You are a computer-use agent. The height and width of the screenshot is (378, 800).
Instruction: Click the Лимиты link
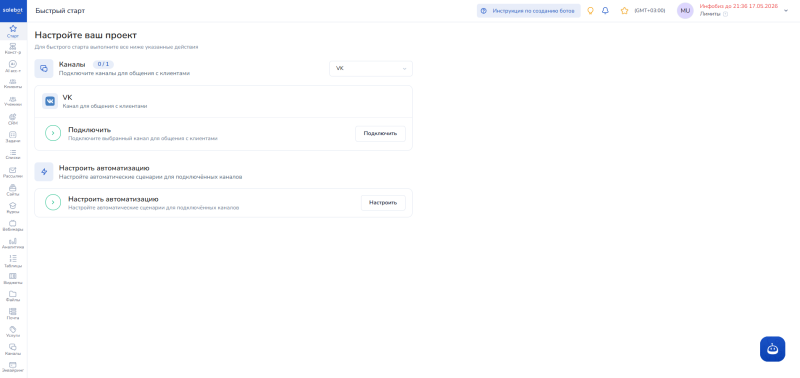[710, 14]
